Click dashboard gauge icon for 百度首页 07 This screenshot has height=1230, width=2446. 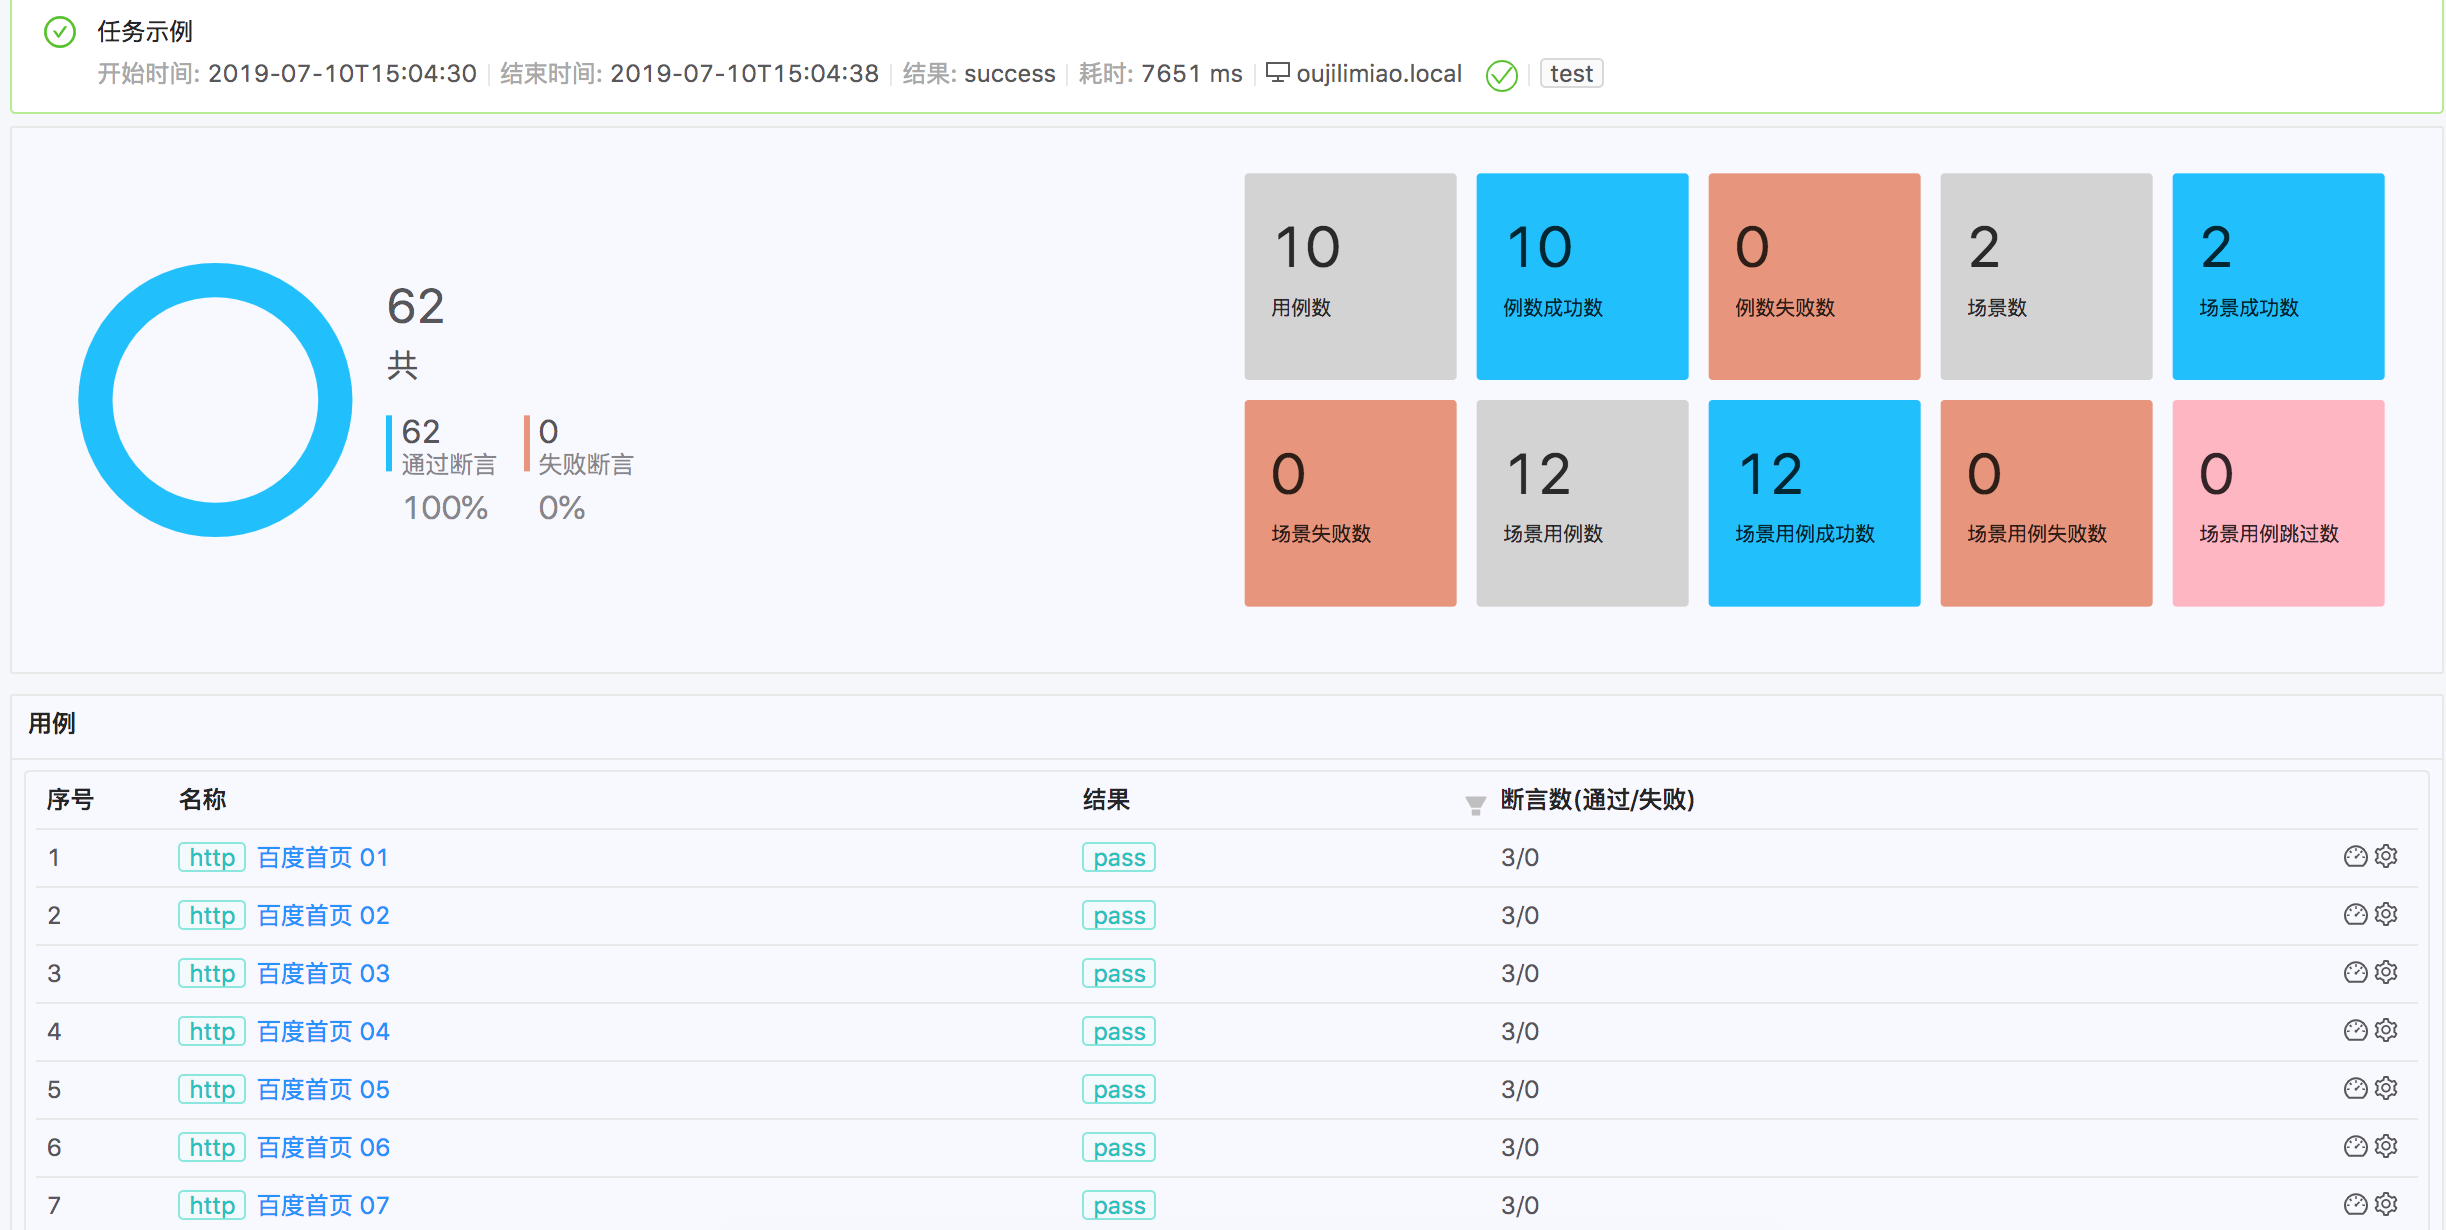coord(2355,1205)
